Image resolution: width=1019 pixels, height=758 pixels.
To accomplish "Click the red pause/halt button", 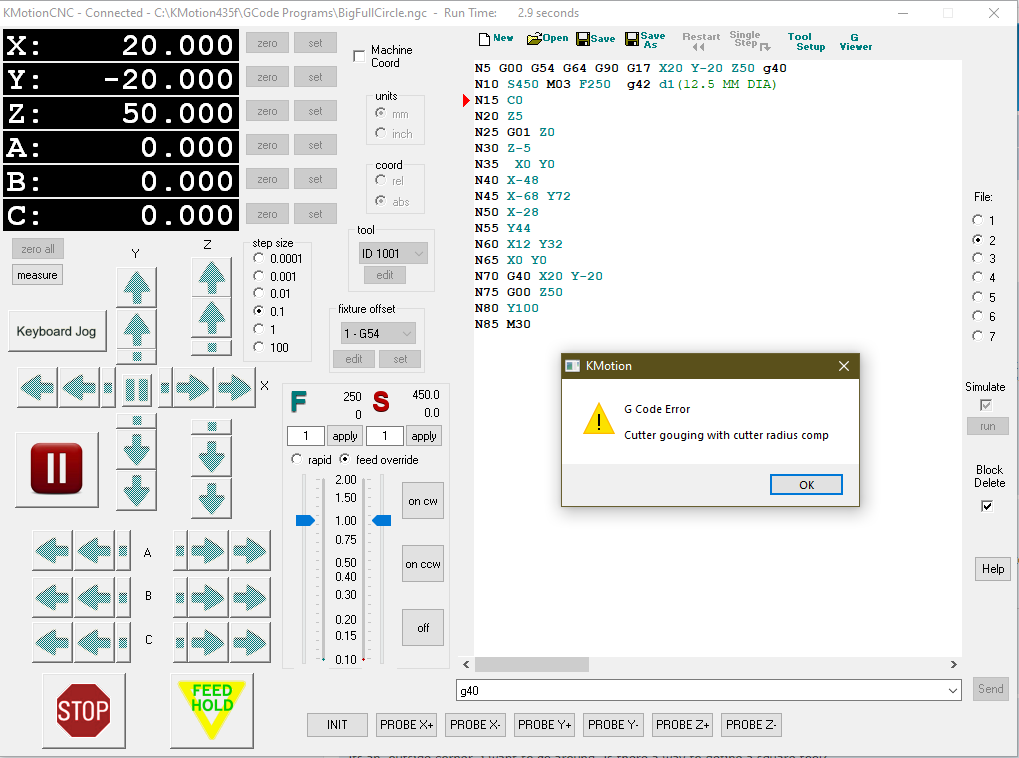I will [57, 469].
